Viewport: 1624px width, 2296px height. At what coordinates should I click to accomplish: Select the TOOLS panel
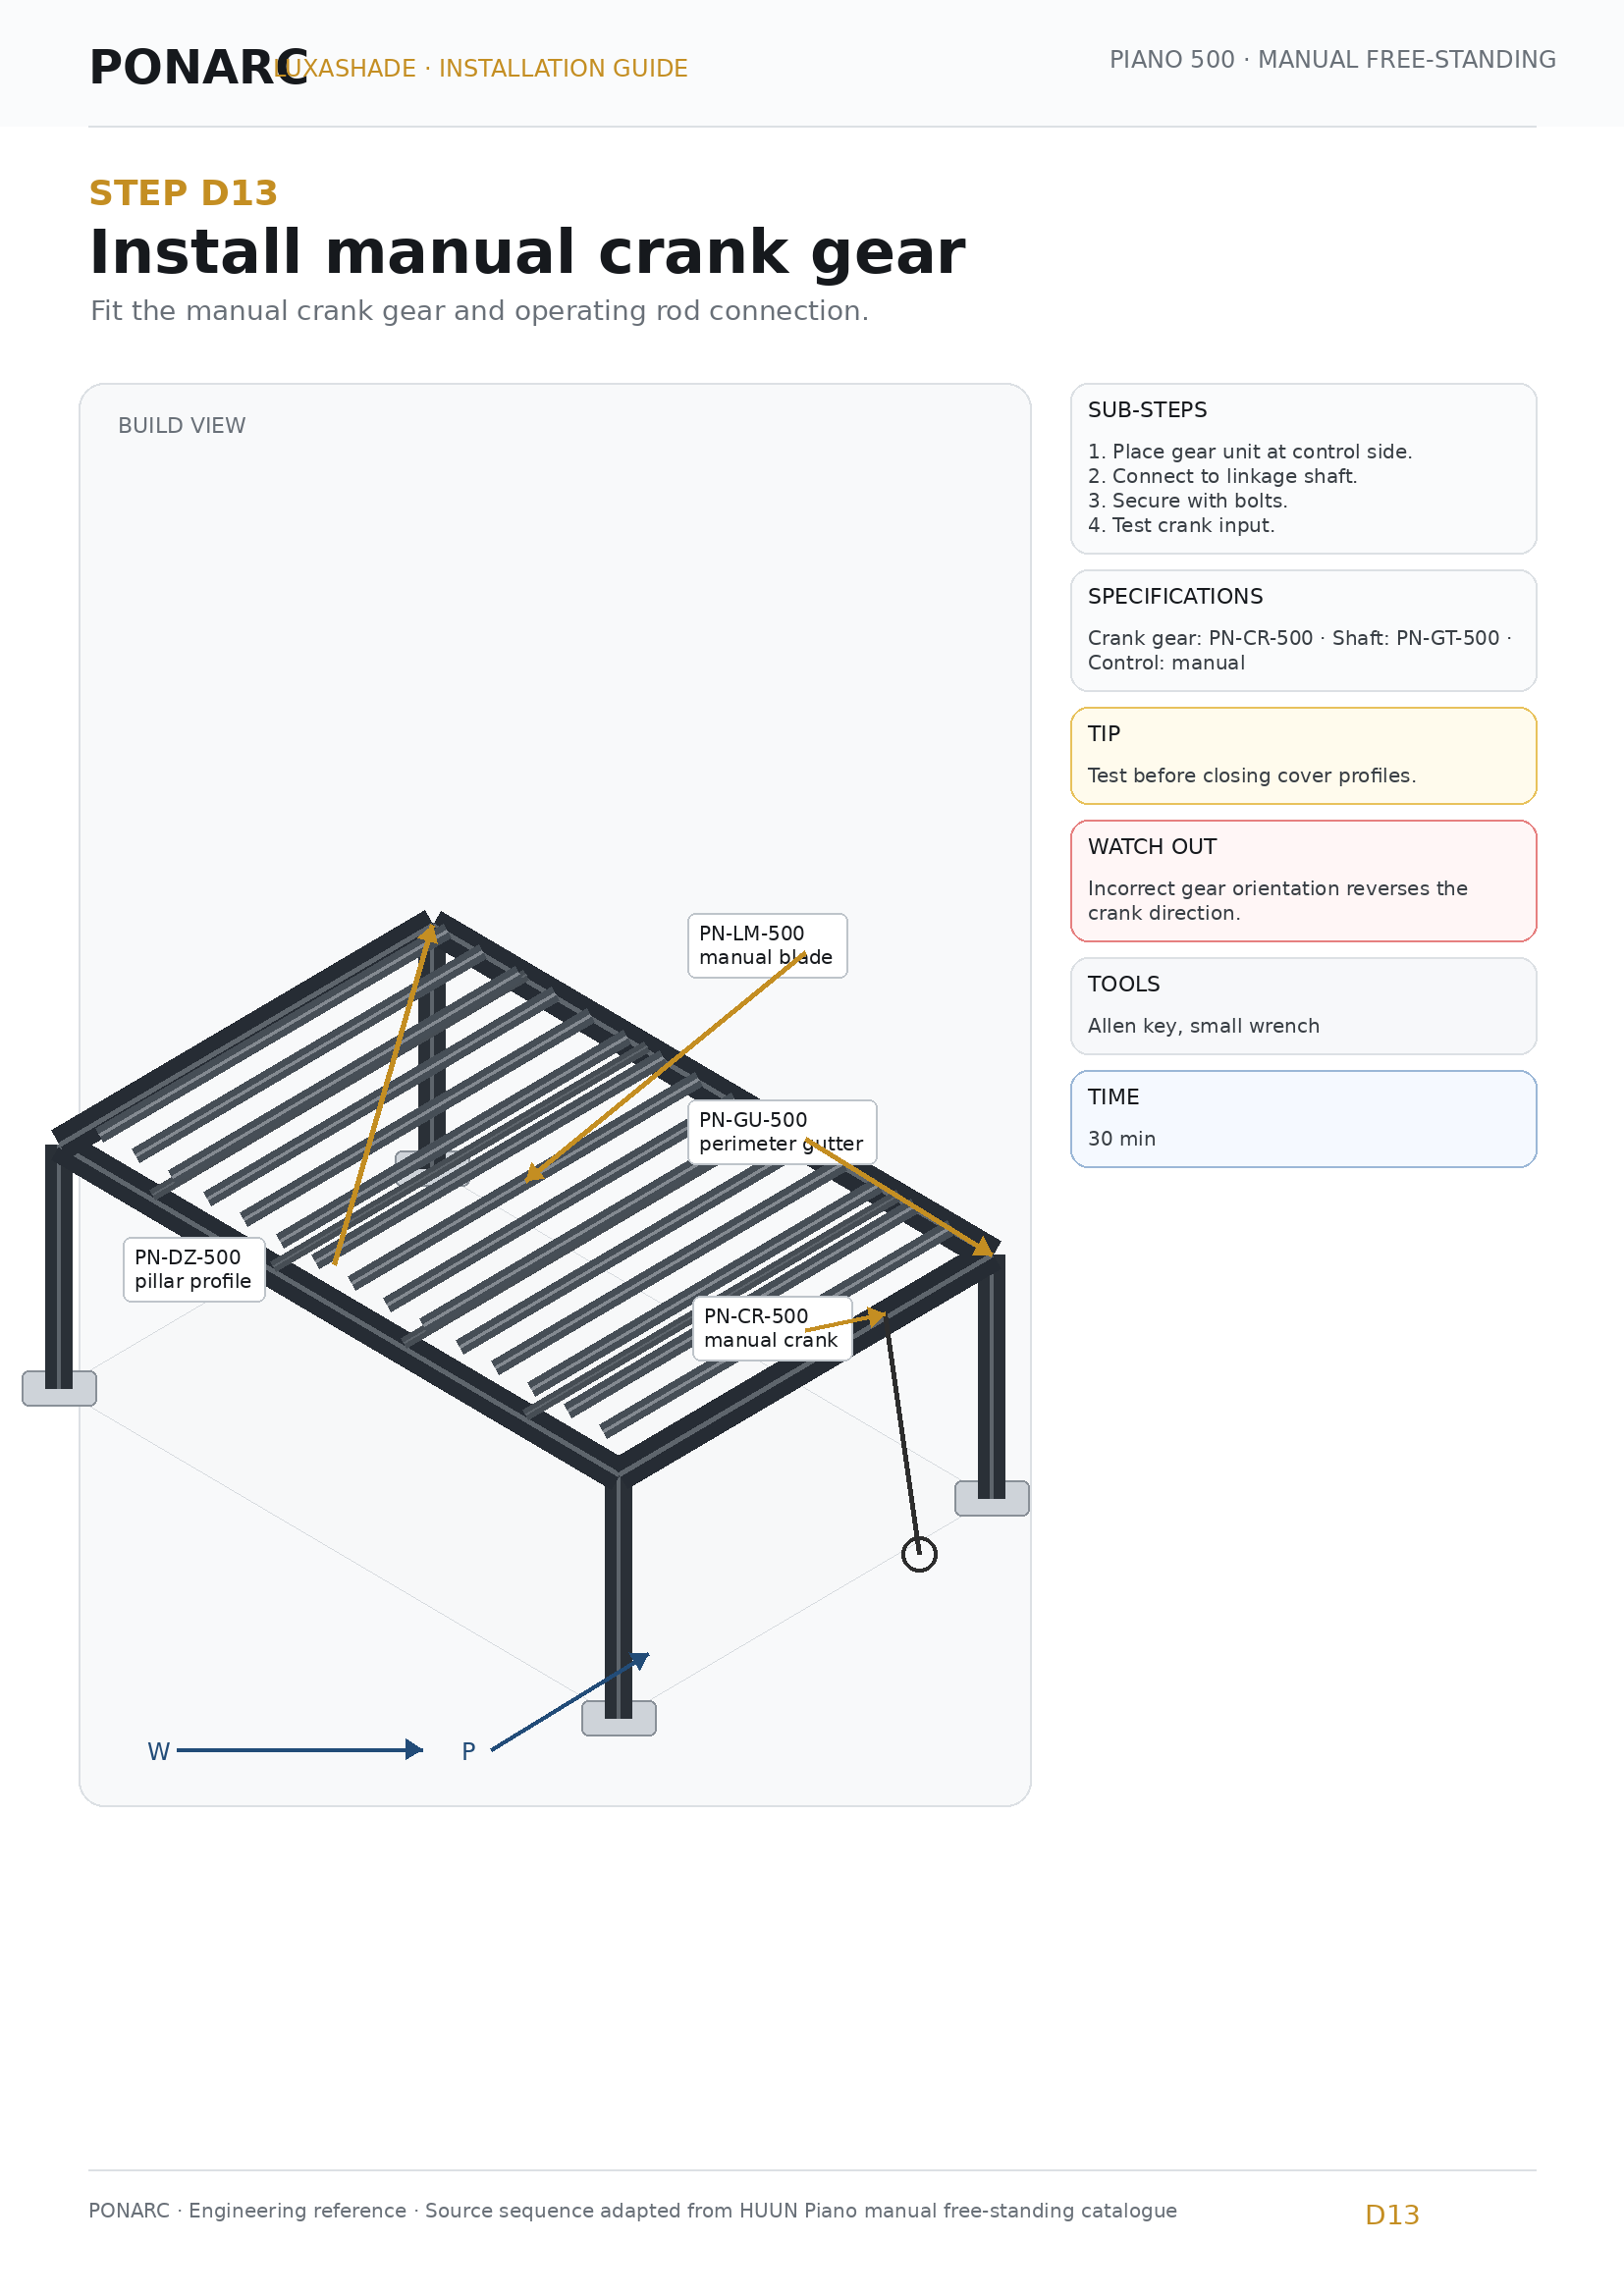(1303, 1006)
